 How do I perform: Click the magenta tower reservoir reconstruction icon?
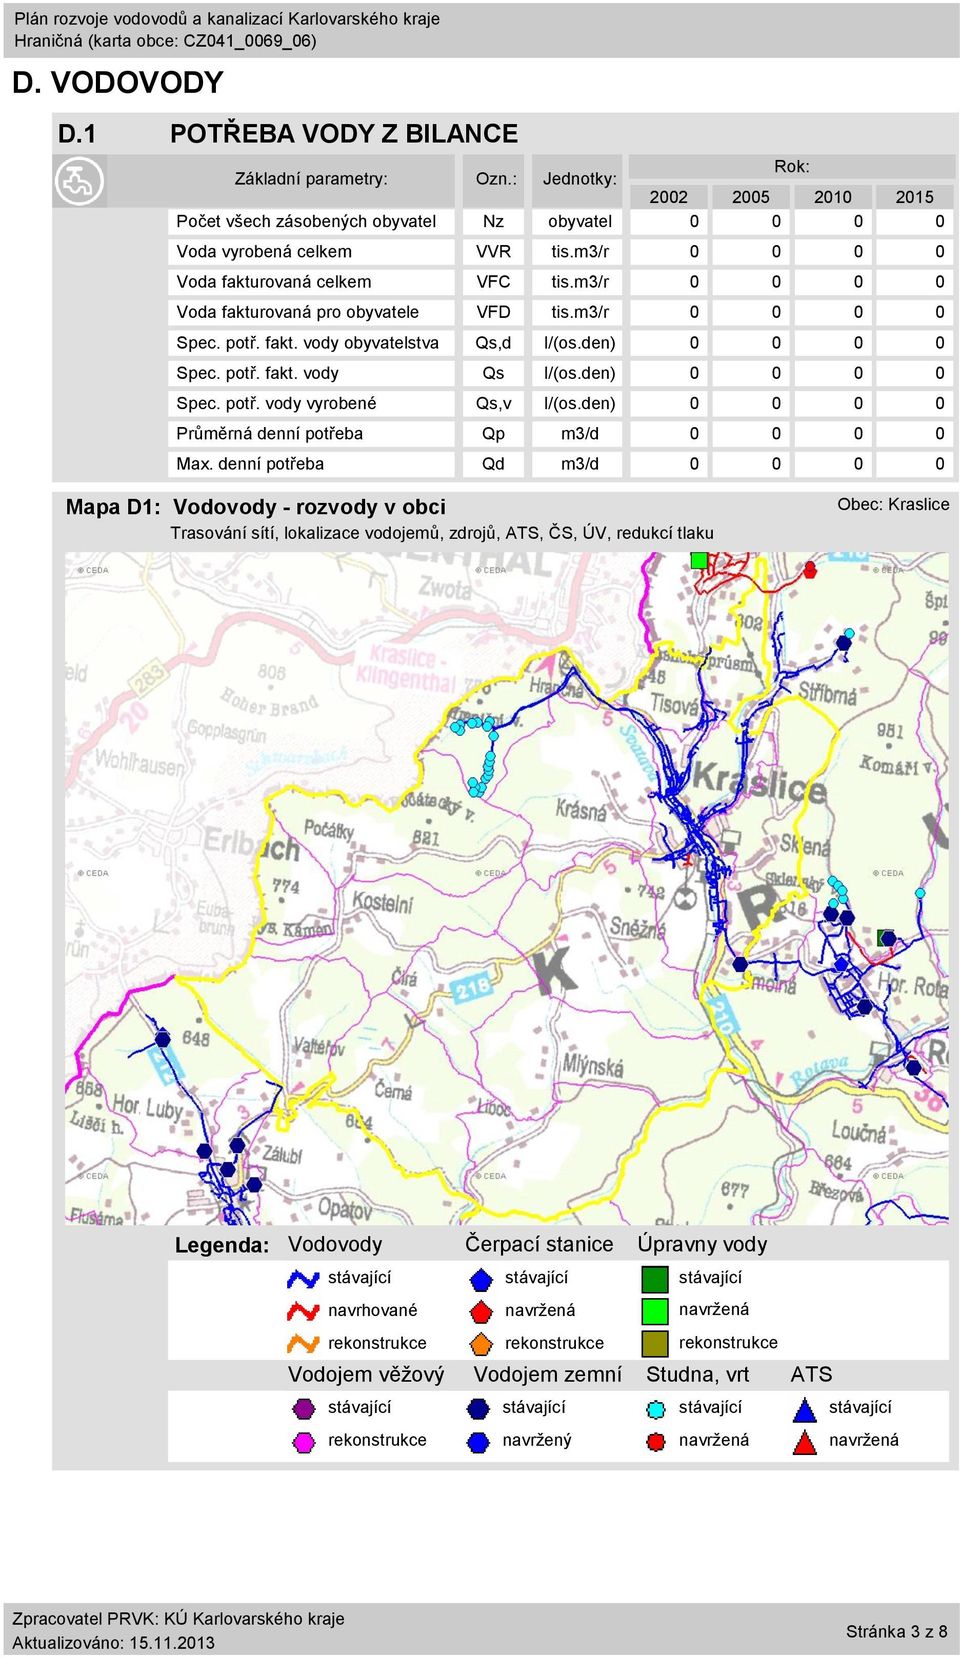(x=303, y=1441)
